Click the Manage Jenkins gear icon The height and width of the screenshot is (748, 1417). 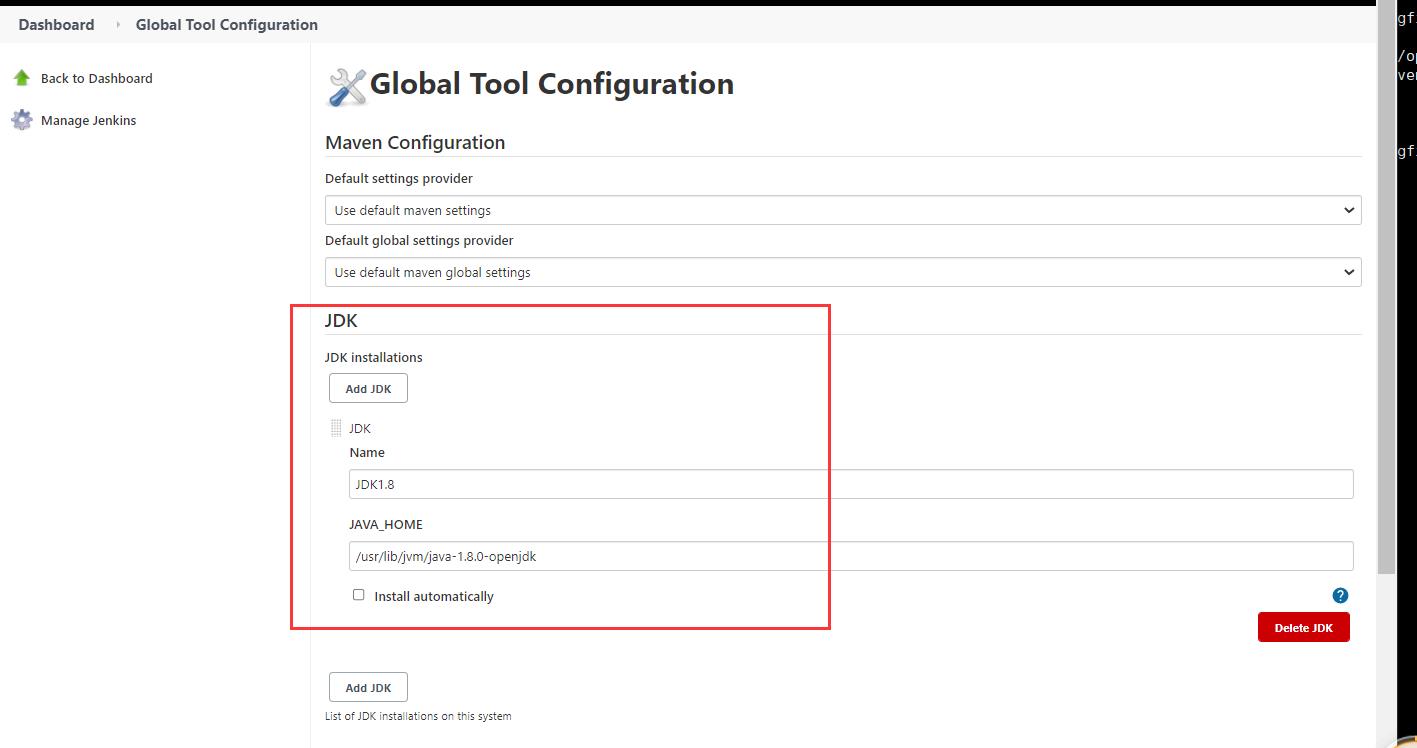point(22,120)
